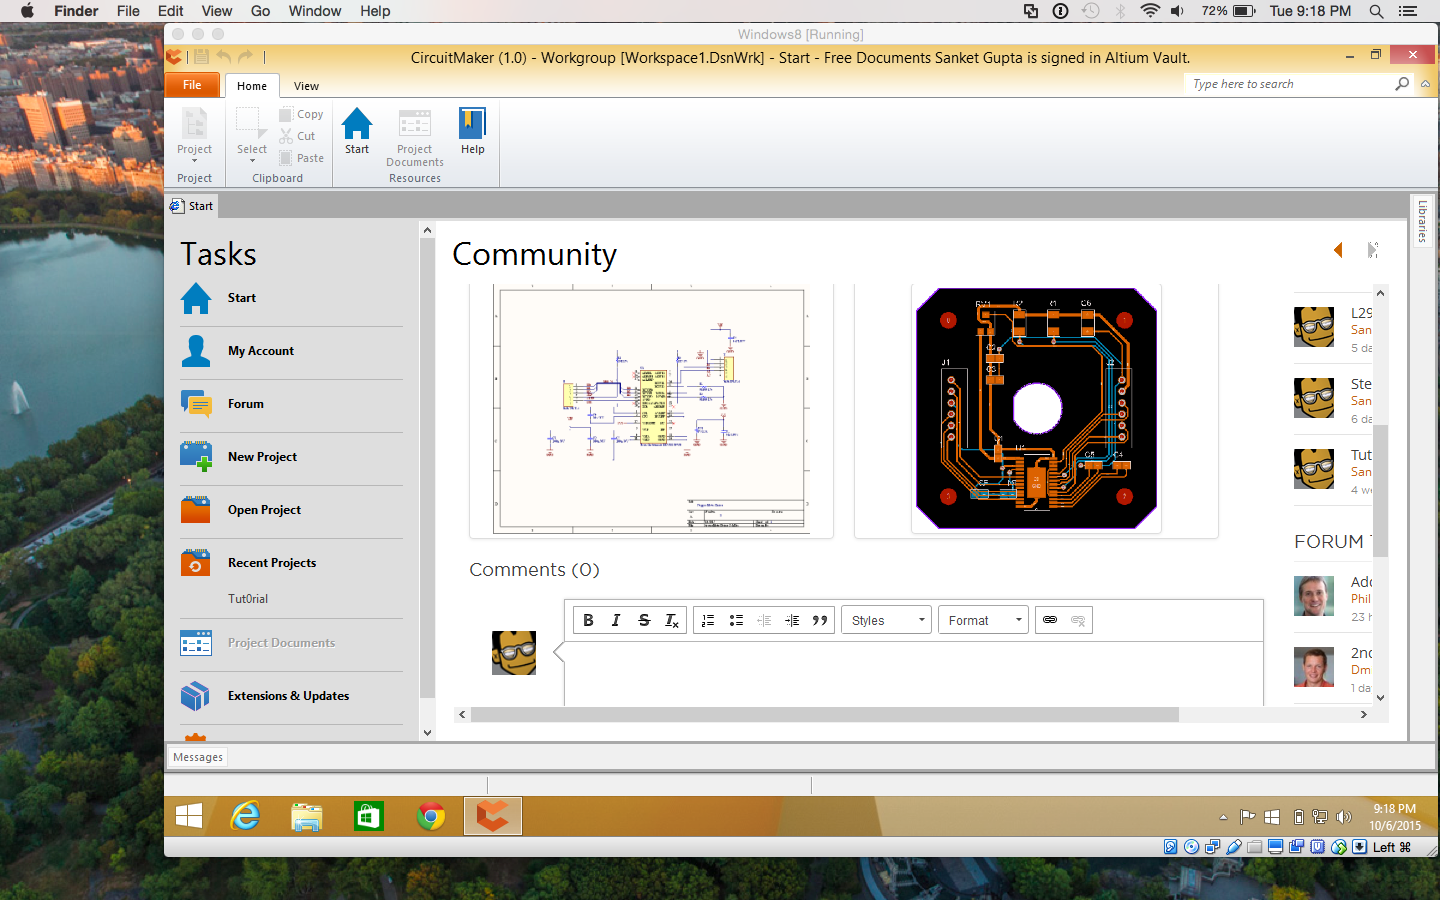Click the Recent Projects icon
Image resolution: width=1440 pixels, height=900 pixels.
[x=196, y=563]
